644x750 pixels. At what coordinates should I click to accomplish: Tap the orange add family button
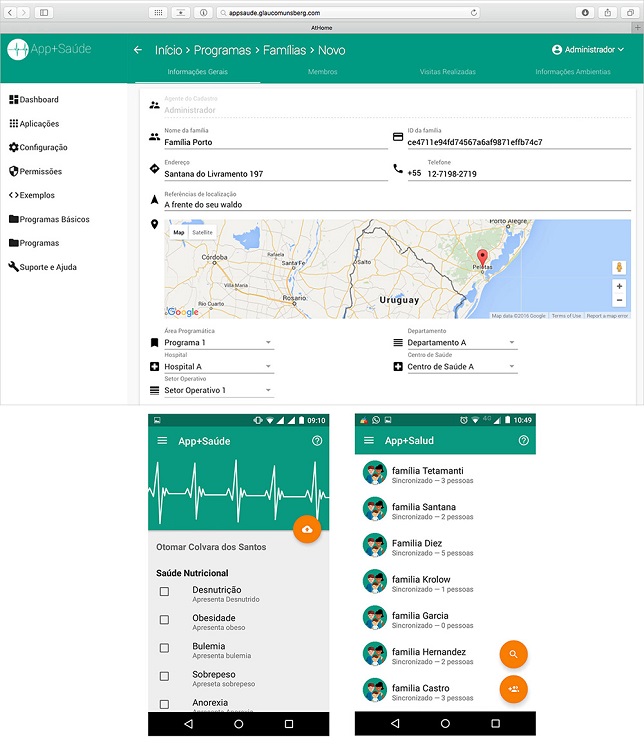point(513,689)
